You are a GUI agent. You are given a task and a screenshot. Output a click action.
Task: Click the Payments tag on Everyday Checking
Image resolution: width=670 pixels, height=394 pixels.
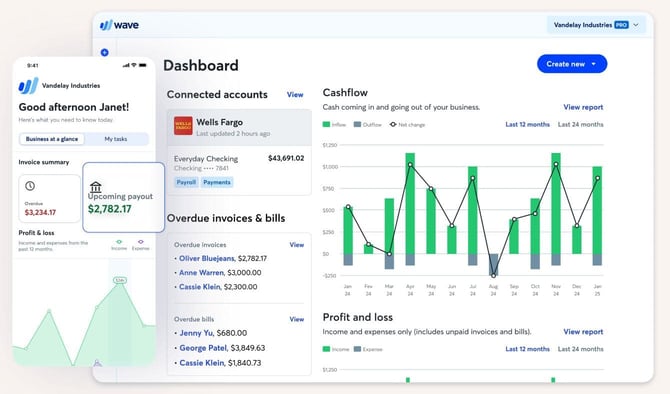[x=217, y=182]
